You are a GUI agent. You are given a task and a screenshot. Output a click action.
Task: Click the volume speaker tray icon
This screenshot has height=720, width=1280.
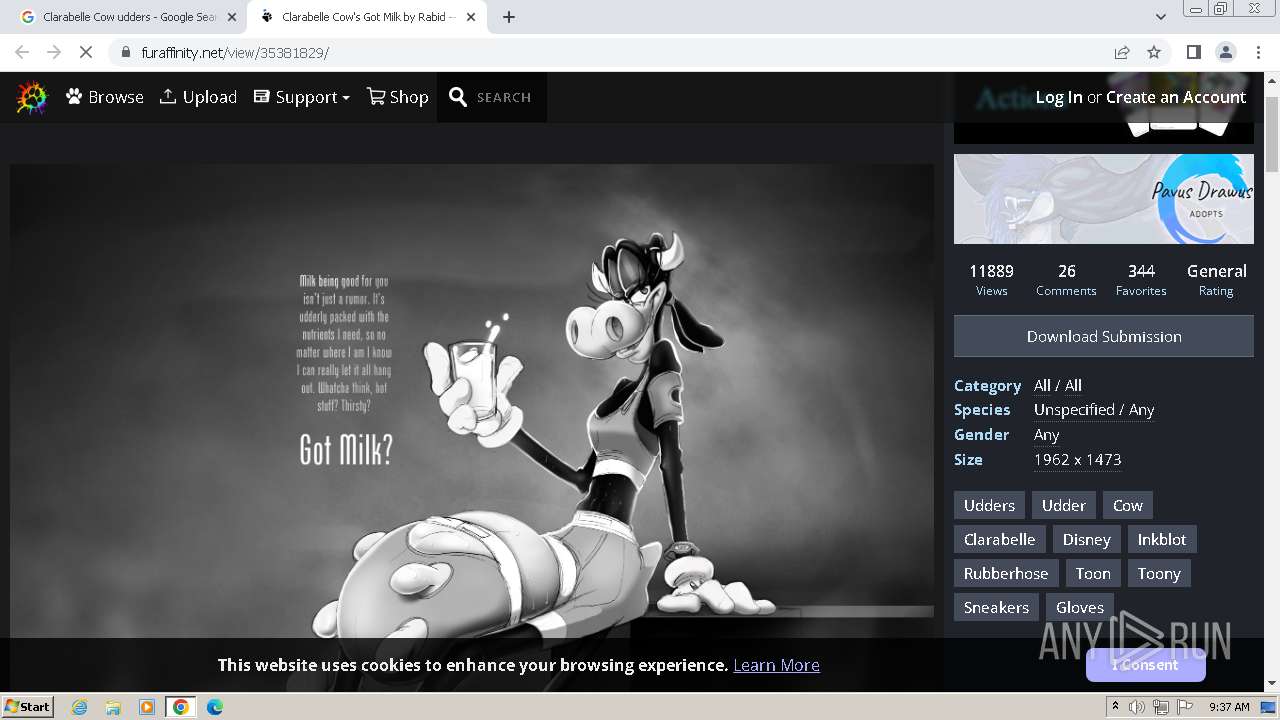(x=1137, y=707)
